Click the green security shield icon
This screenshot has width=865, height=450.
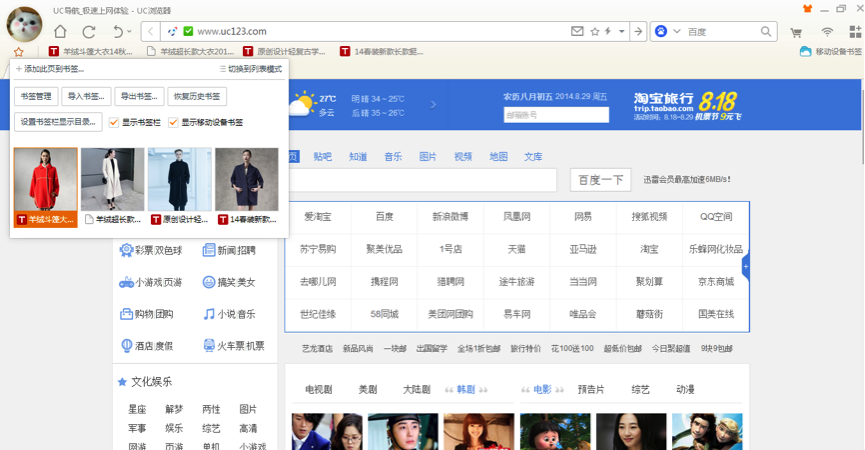[188, 31]
